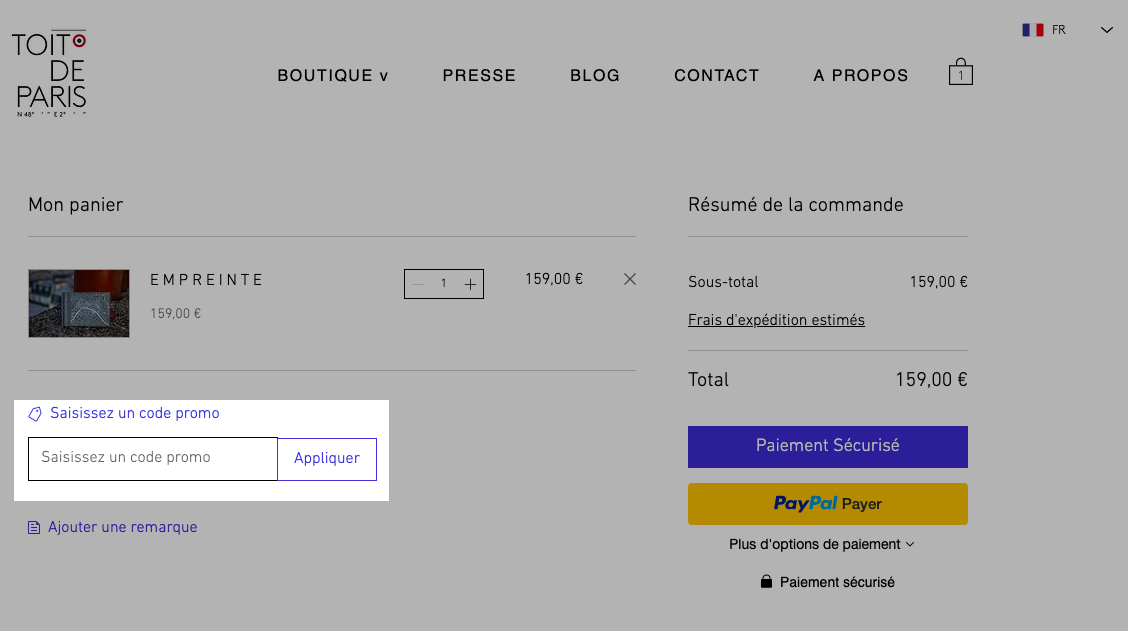
Task: Open the A PROPOS page
Action: 861,76
